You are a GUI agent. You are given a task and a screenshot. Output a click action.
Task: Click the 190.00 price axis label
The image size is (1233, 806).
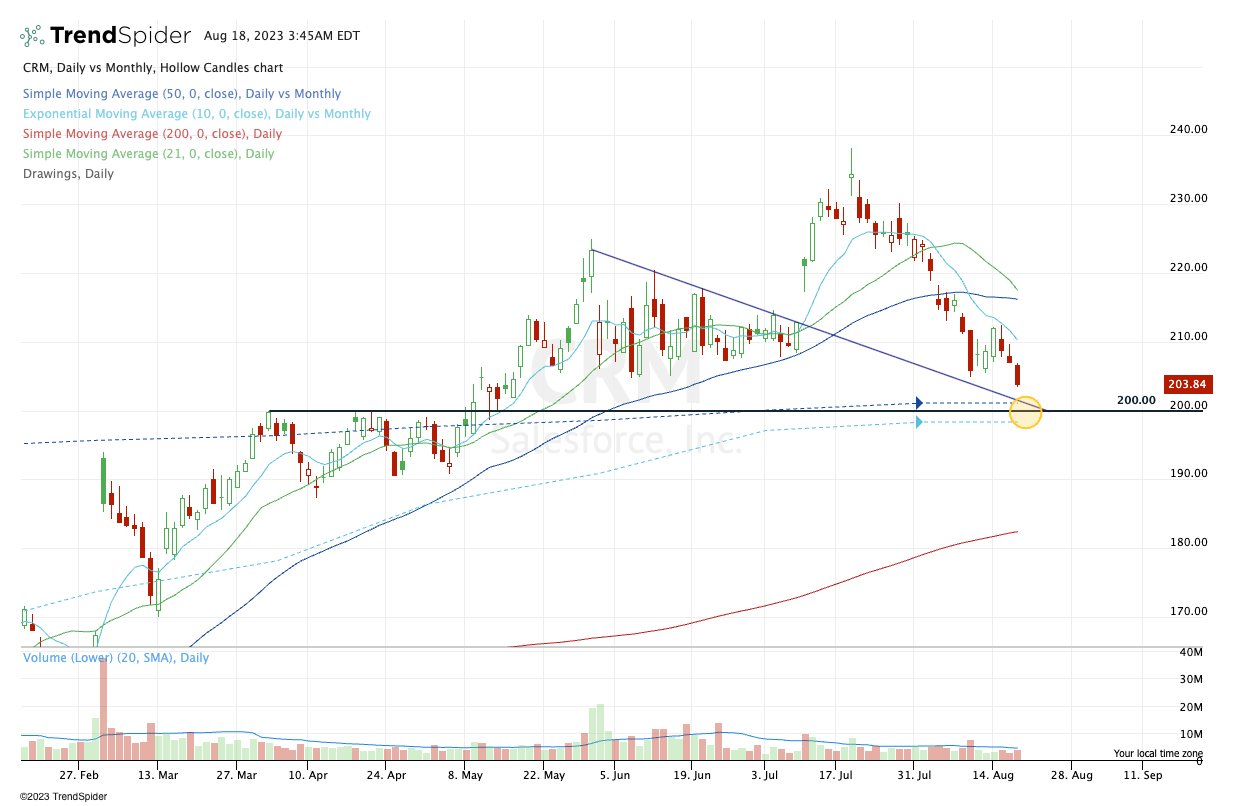coord(1188,473)
